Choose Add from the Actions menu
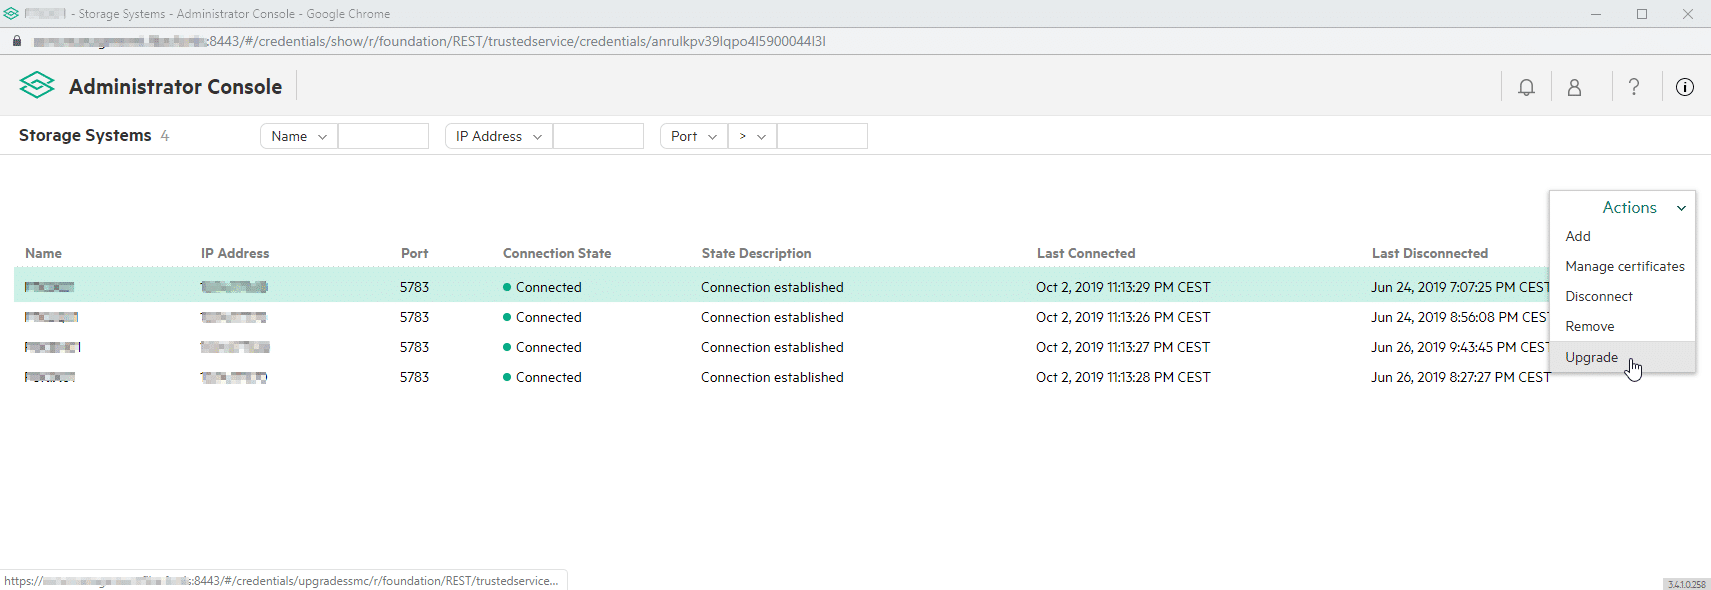This screenshot has width=1711, height=590. (x=1578, y=236)
